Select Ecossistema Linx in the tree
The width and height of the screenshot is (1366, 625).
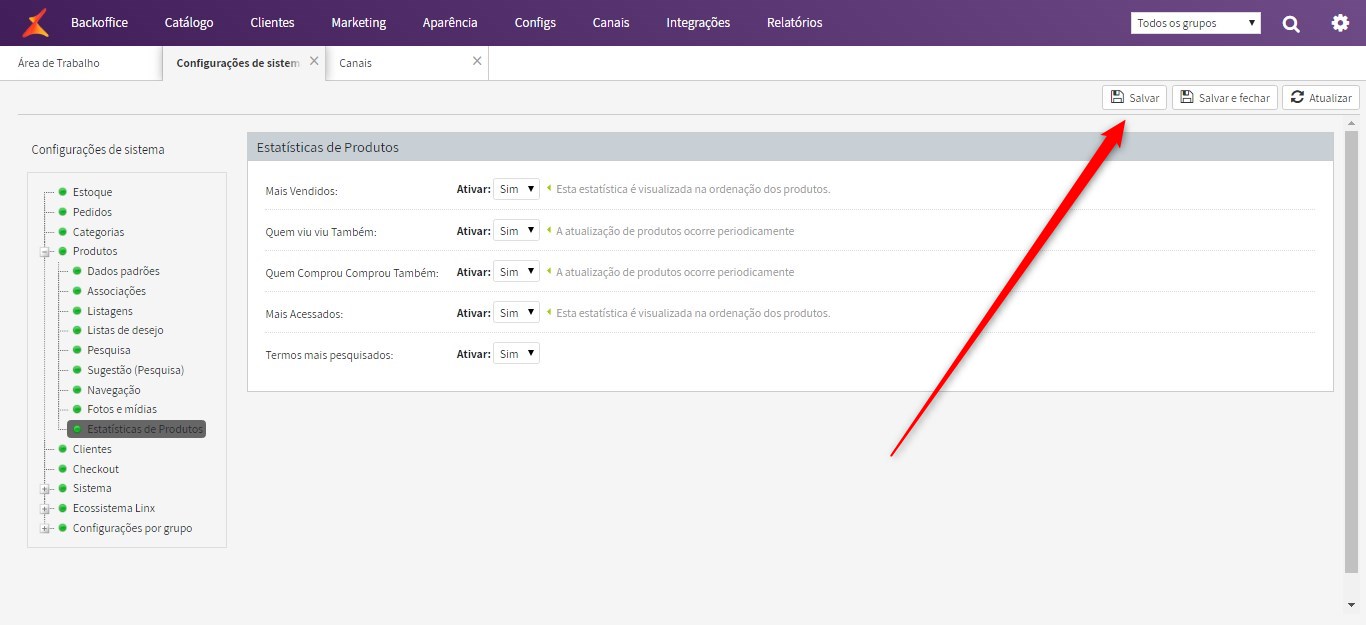(x=114, y=508)
